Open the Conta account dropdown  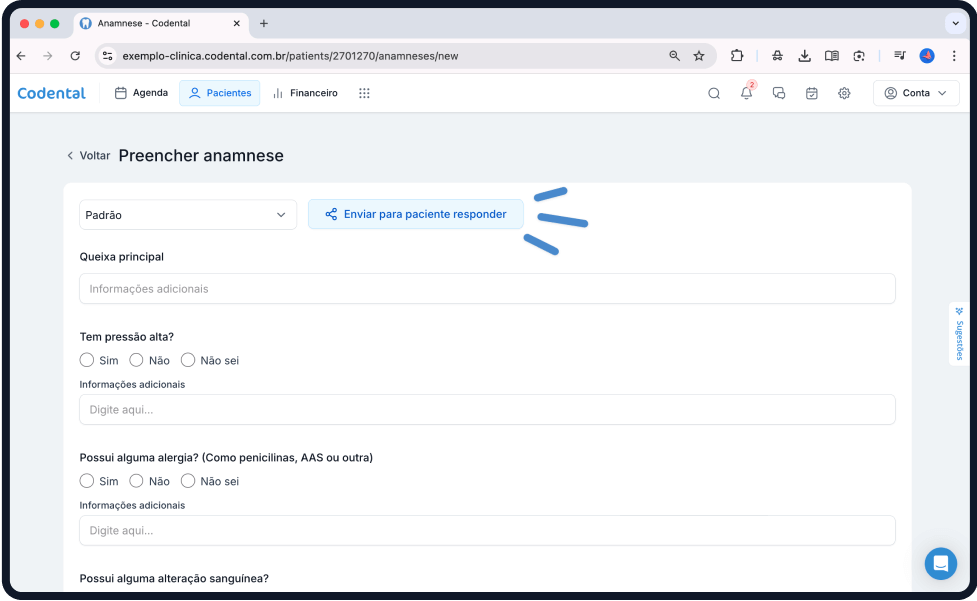point(916,93)
